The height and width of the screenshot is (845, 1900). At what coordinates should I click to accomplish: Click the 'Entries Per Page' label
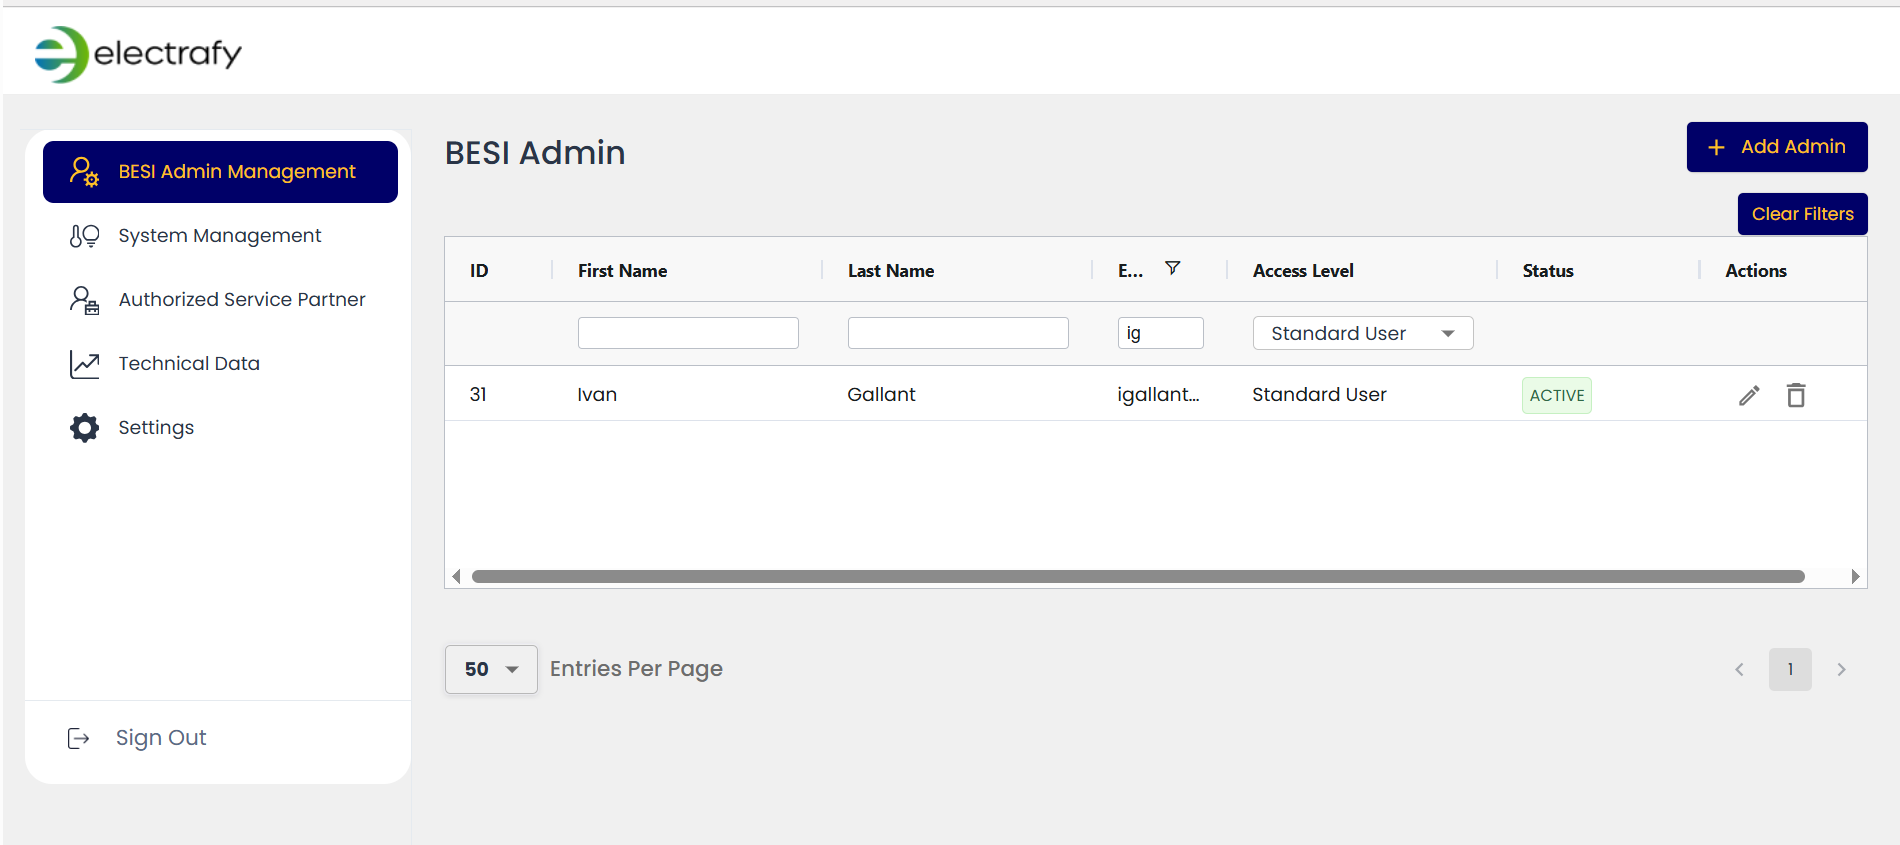click(x=636, y=669)
